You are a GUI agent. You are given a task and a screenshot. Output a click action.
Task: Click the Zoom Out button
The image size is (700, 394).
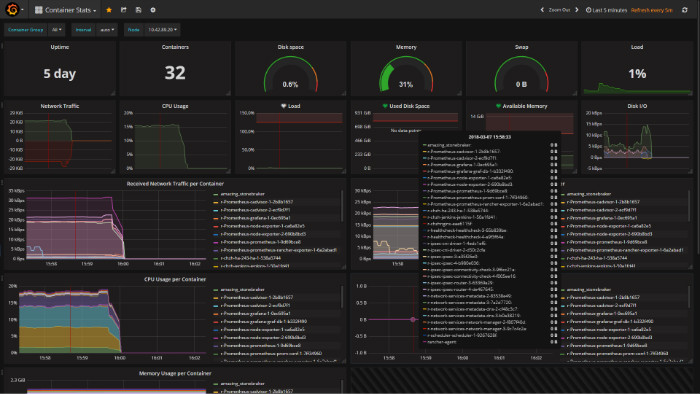click(559, 10)
